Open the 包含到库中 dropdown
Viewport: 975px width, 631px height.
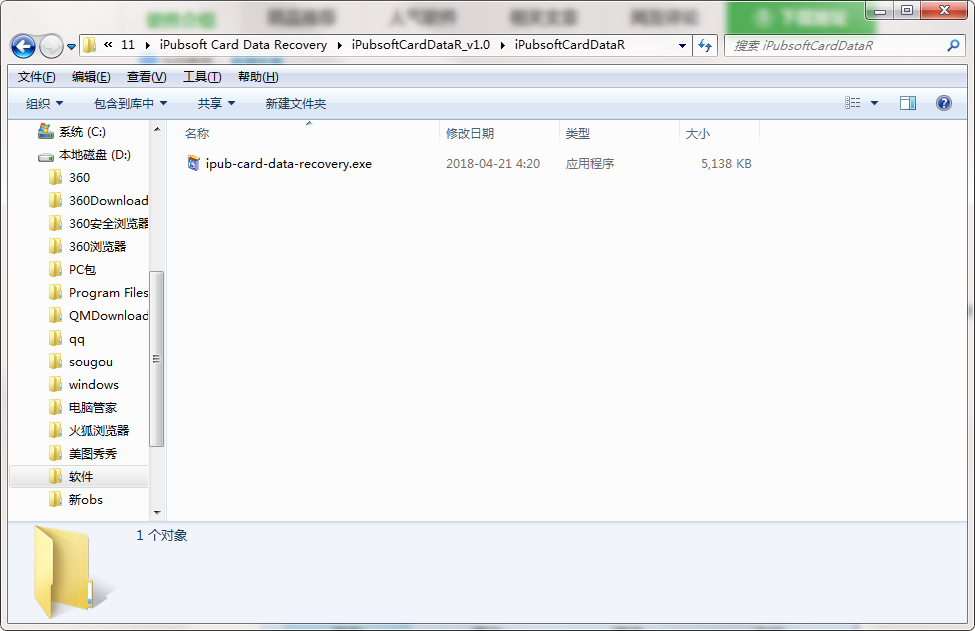pos(130,103)
